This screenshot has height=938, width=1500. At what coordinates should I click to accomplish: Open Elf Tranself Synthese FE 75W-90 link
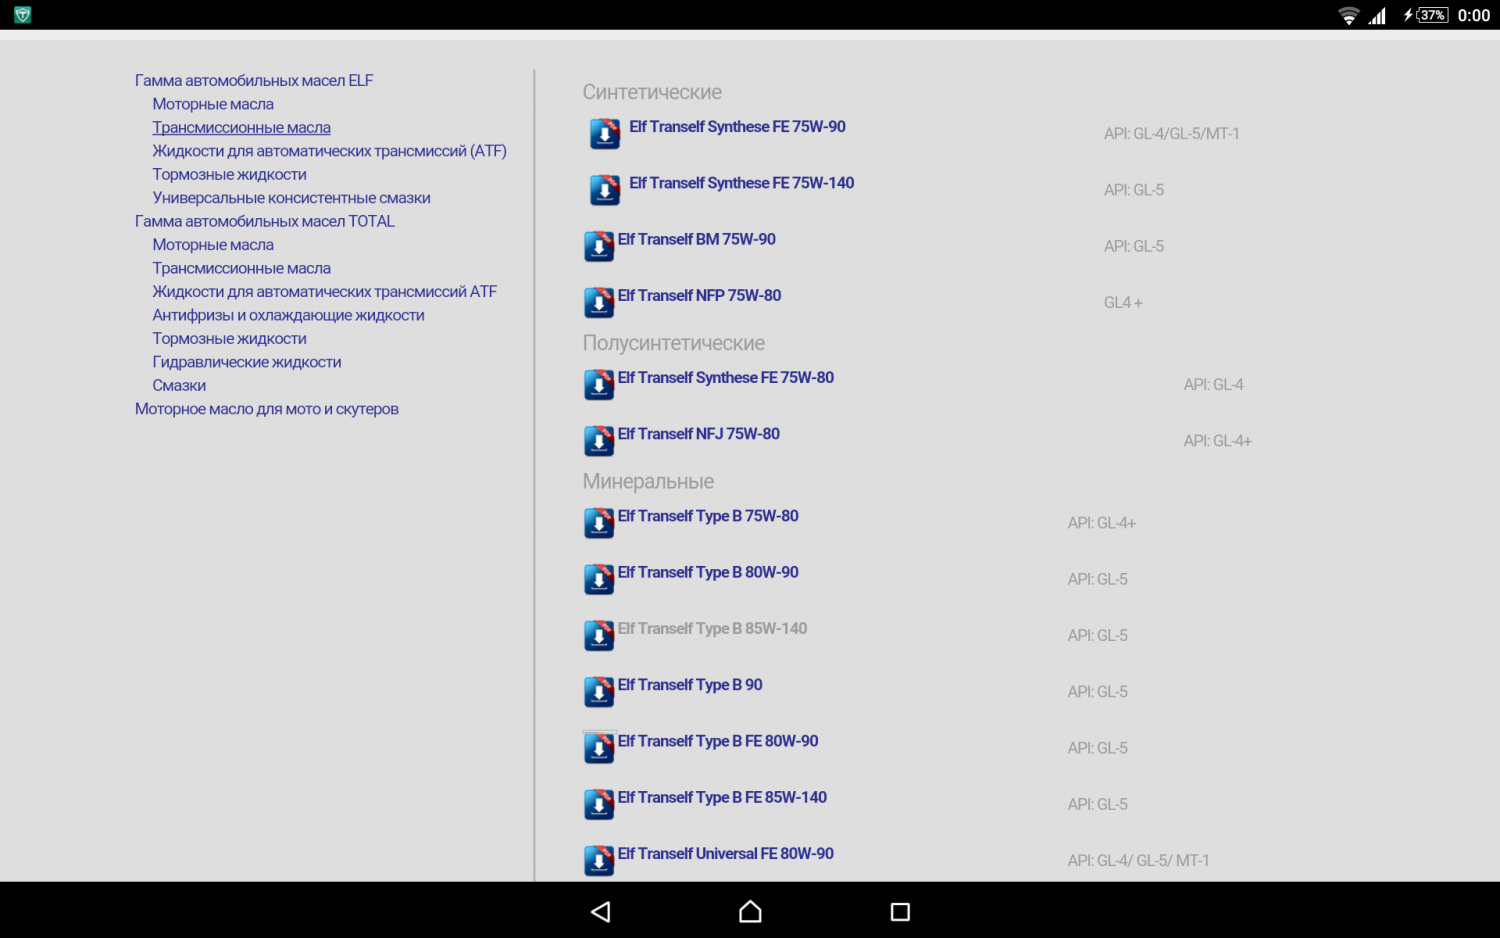point(737,127)
